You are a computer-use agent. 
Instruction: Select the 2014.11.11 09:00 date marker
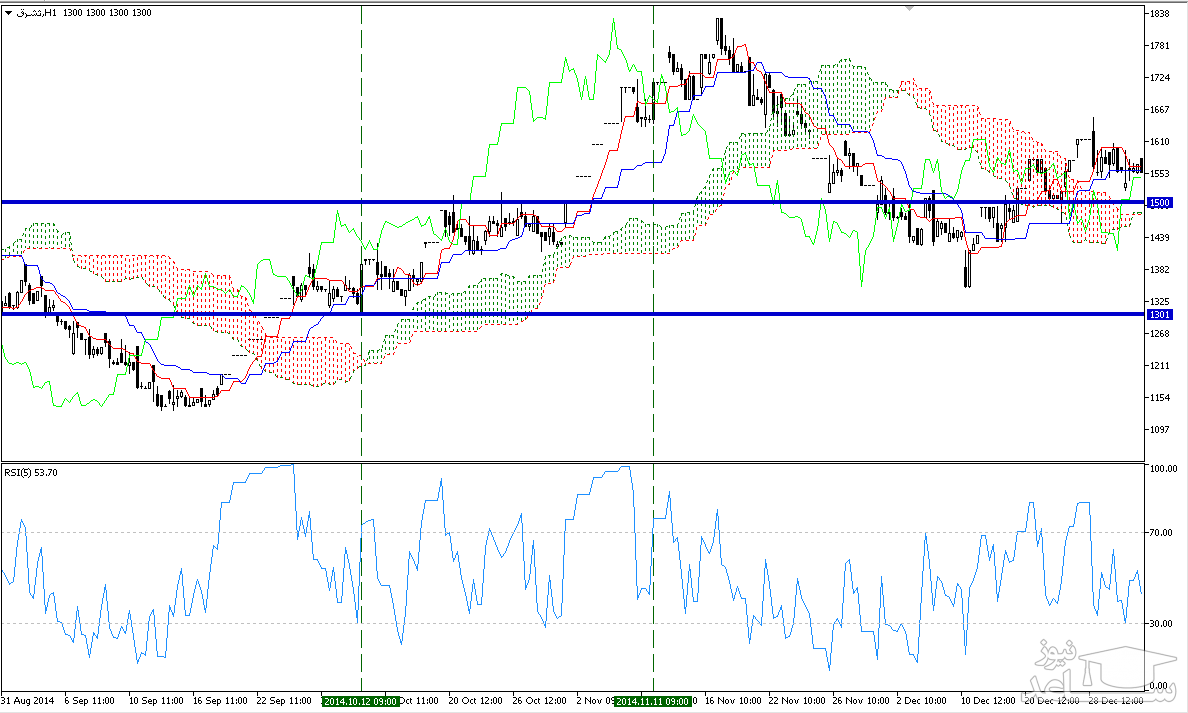click(x=652, y=701)
